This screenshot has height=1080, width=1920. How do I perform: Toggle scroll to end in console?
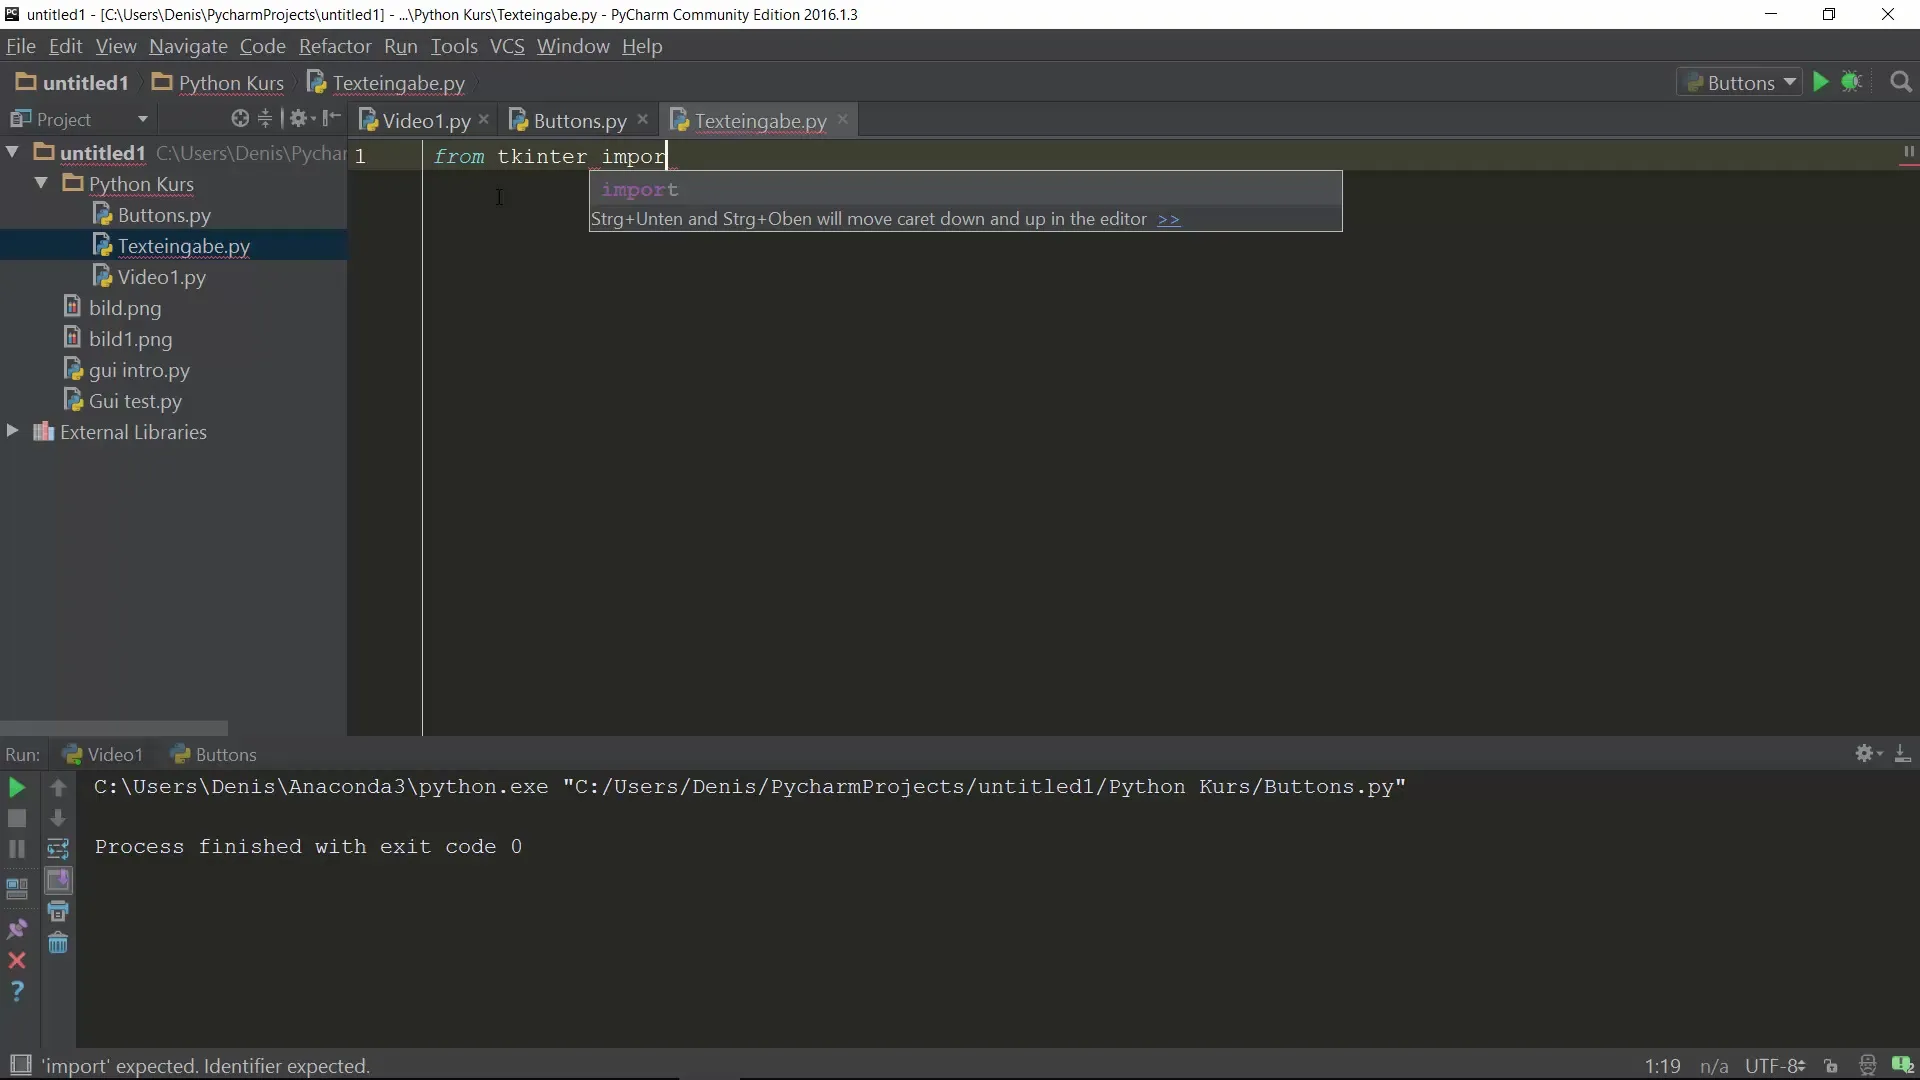(x=58, y=881)
